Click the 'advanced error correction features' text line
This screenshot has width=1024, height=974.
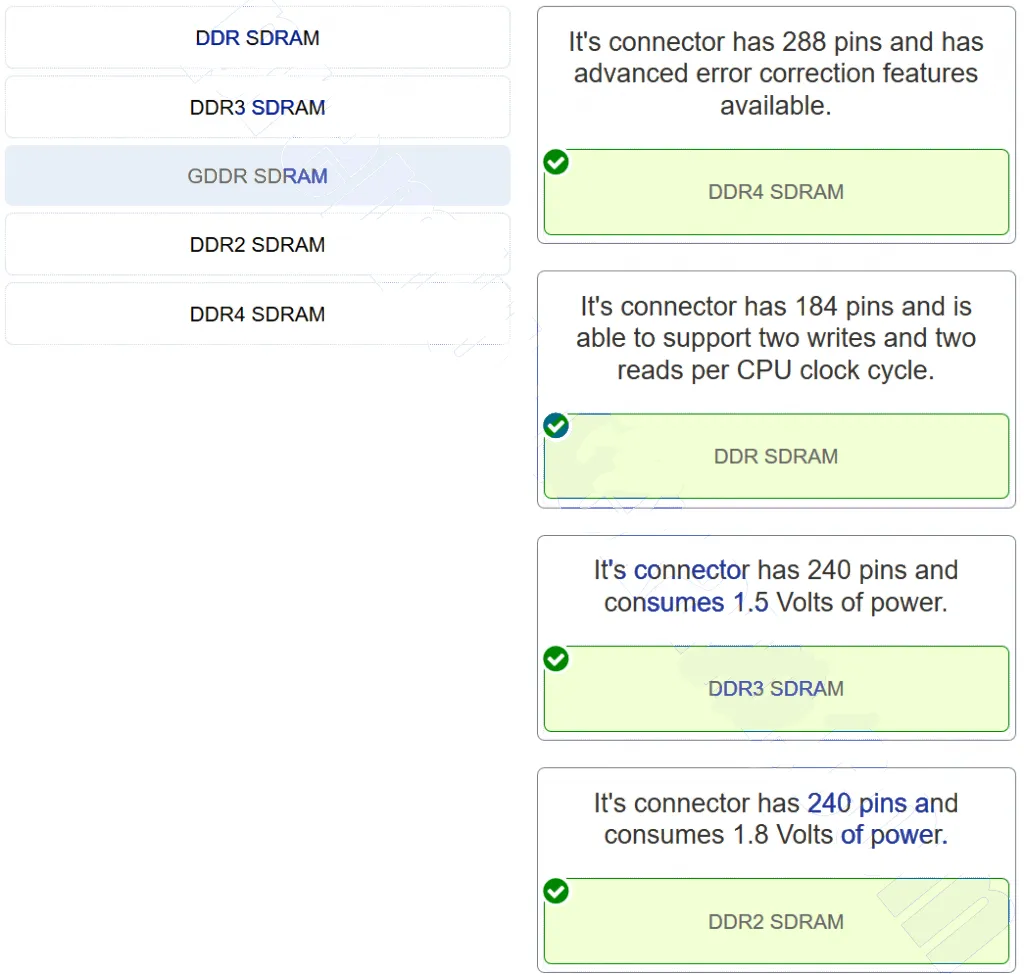coord(776,73)
